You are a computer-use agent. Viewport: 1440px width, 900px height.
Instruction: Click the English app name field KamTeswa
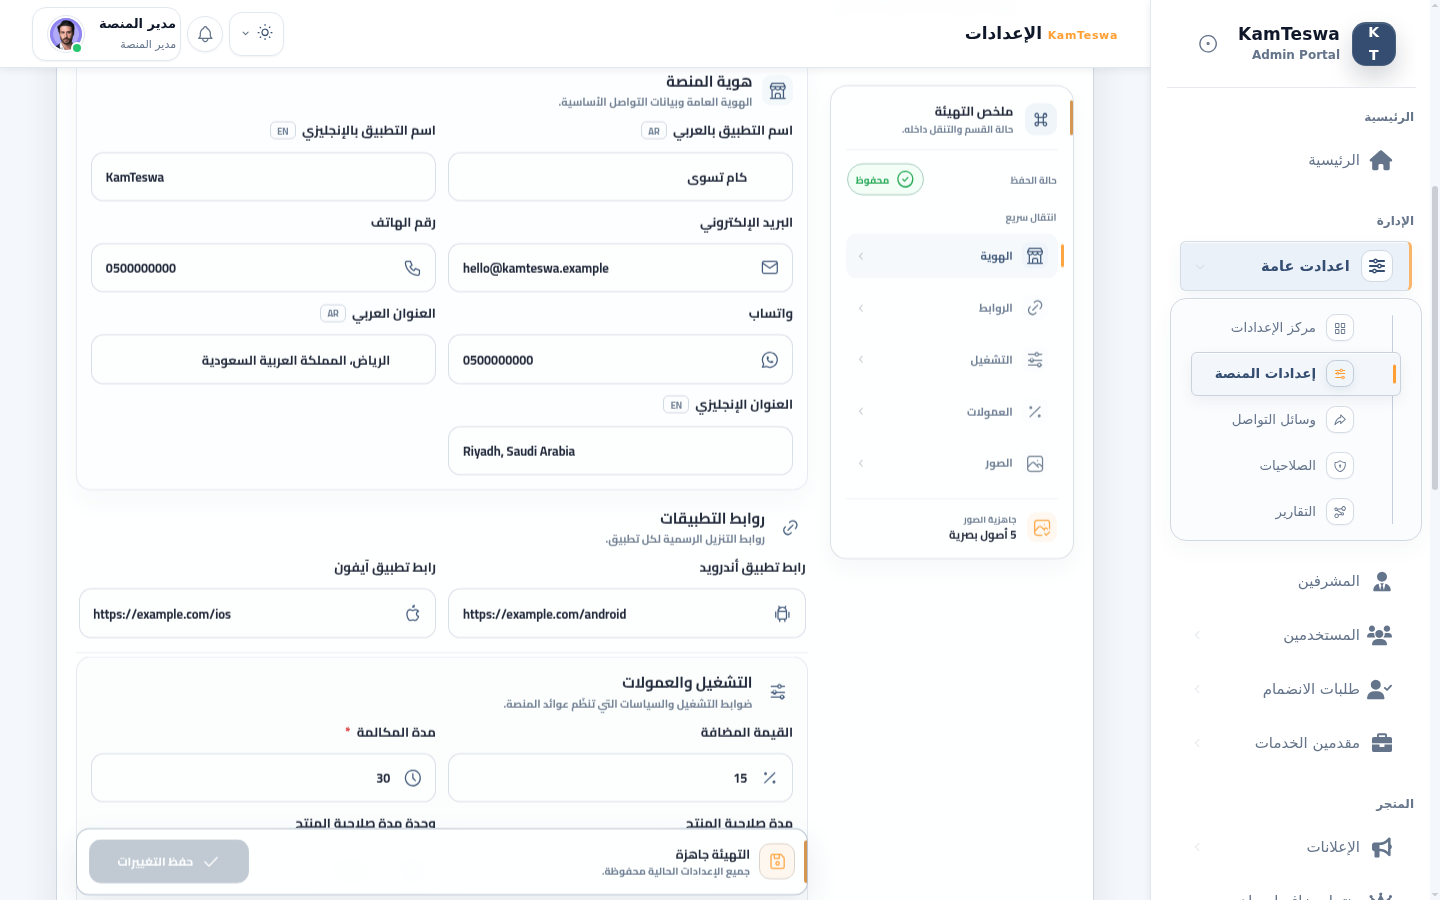(263, 177)
